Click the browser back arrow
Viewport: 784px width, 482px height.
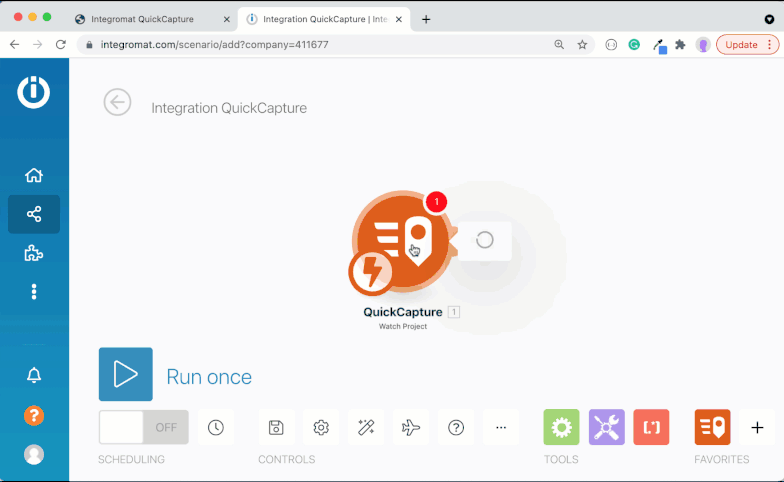[14, 44]
